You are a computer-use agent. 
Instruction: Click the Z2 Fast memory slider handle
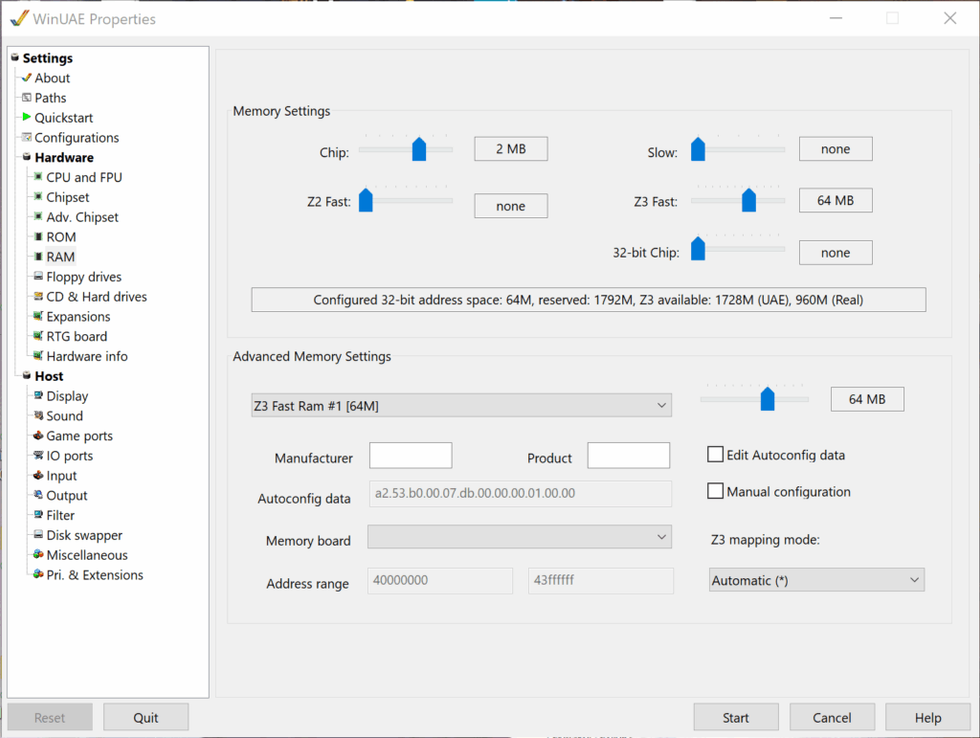(366, 200)
